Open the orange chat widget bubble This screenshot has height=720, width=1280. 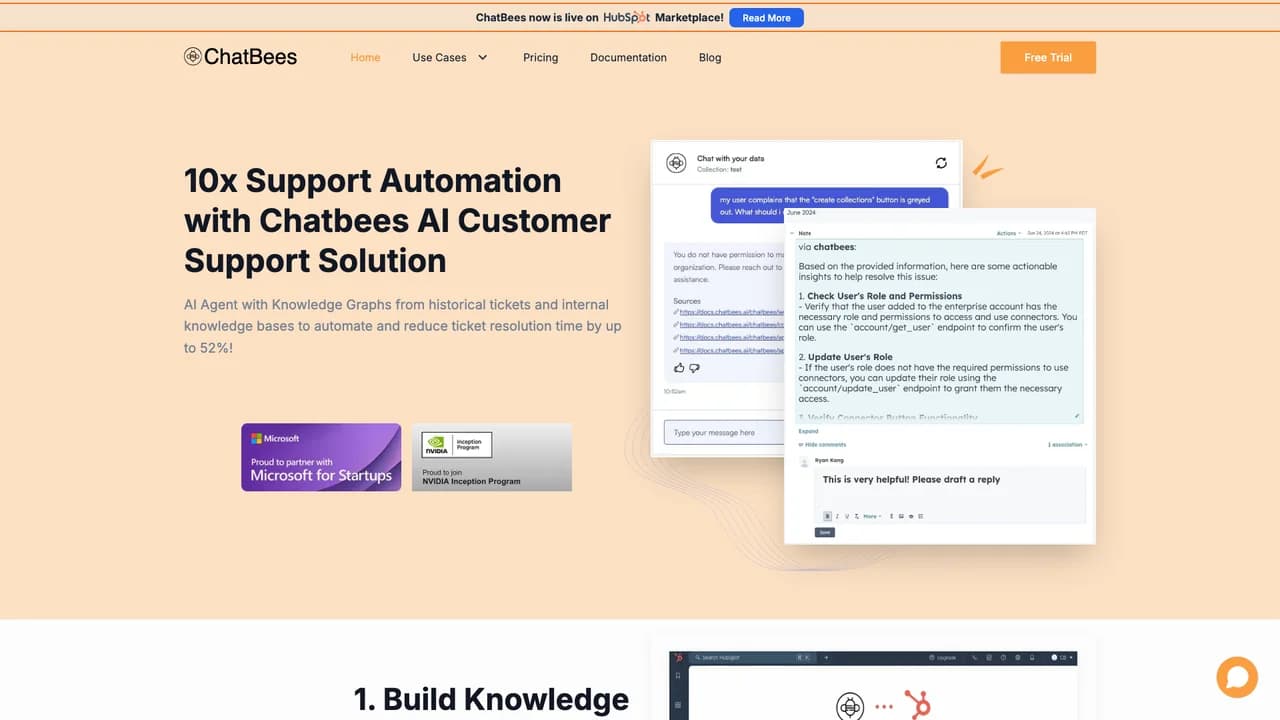coord(1237,677)
